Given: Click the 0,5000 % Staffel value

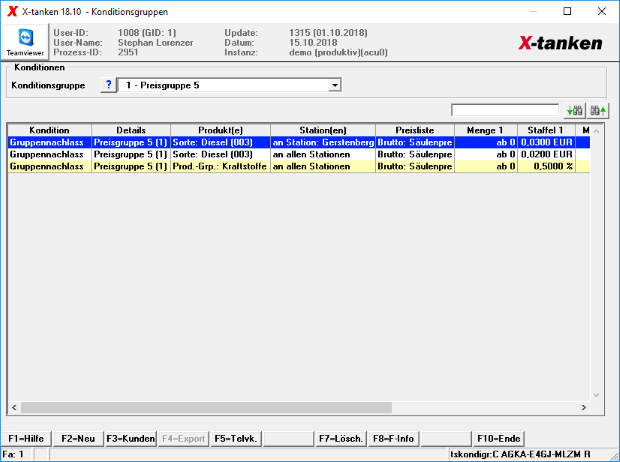Looking at the screenshot, I should tap(546, 167).
